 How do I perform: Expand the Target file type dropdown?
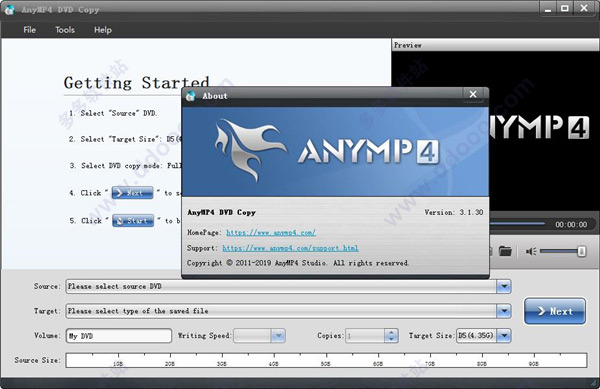(504, 311)
